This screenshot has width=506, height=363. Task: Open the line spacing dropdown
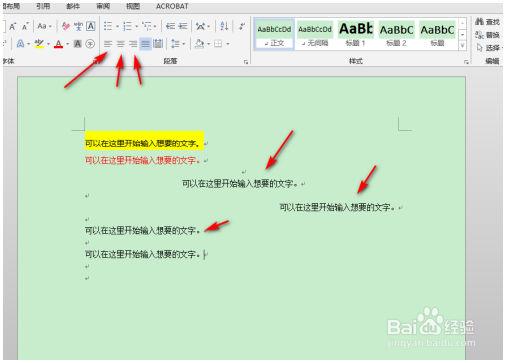[x=178, y=44]
